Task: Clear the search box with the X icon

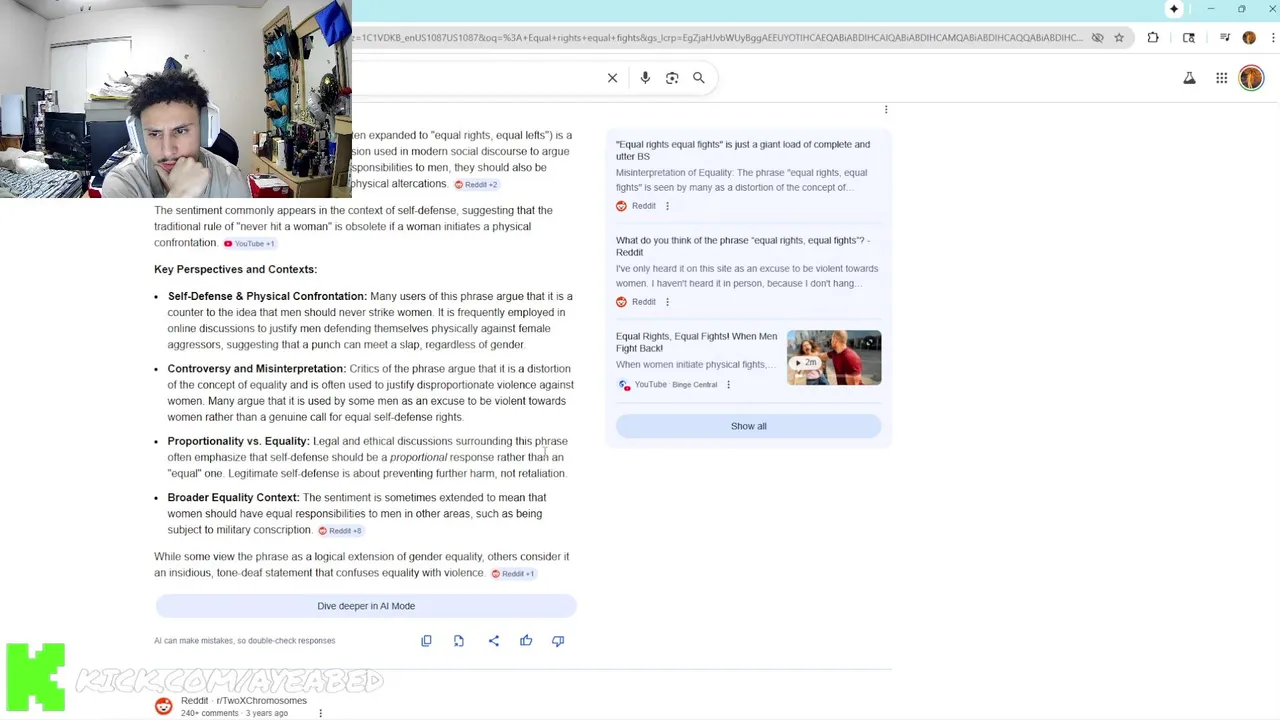Action: 613,78
